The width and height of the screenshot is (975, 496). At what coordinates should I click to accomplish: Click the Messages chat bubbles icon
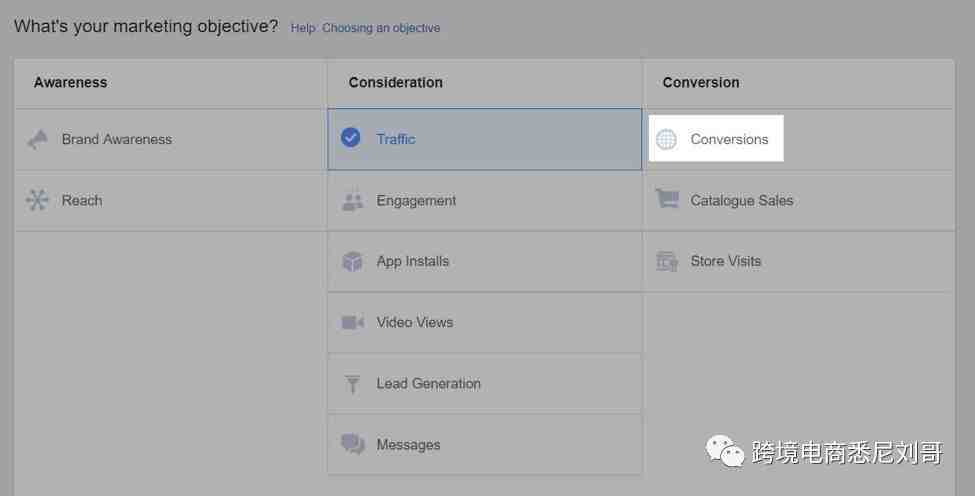[x=353, y=444]
